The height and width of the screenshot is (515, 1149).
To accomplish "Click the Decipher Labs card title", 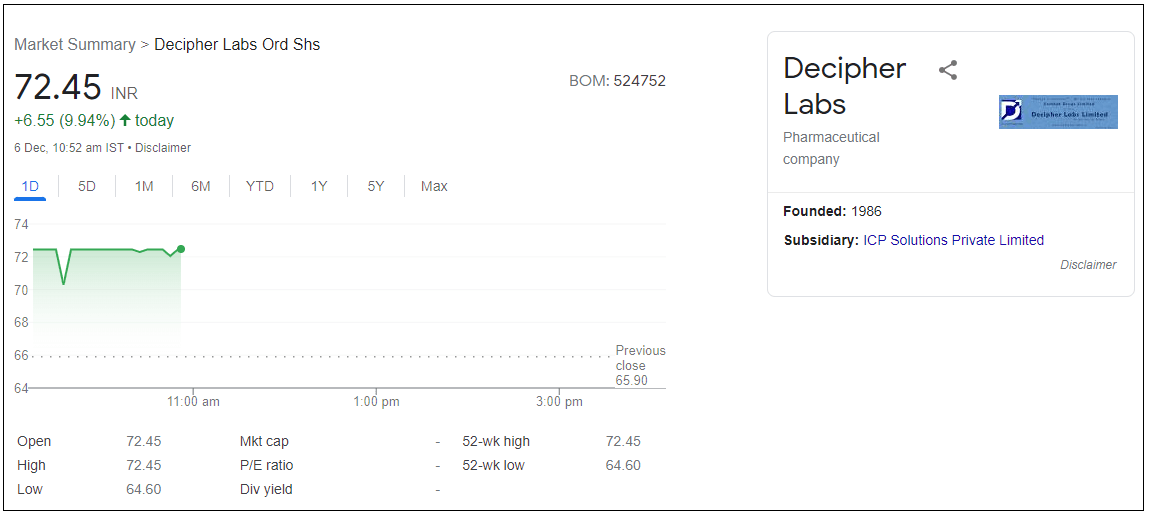I will [845, 86].
